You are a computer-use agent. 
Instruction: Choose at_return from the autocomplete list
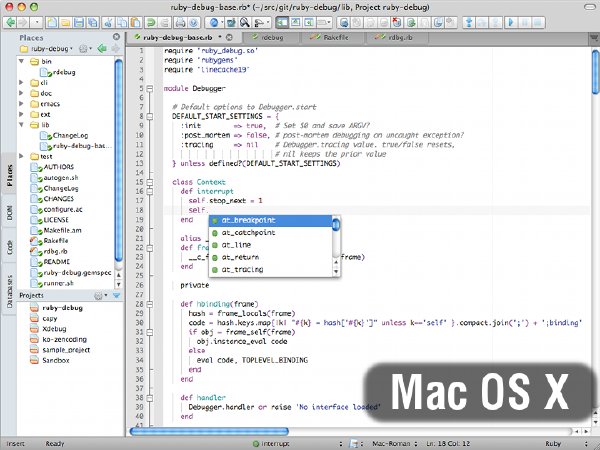click(271, 257)
